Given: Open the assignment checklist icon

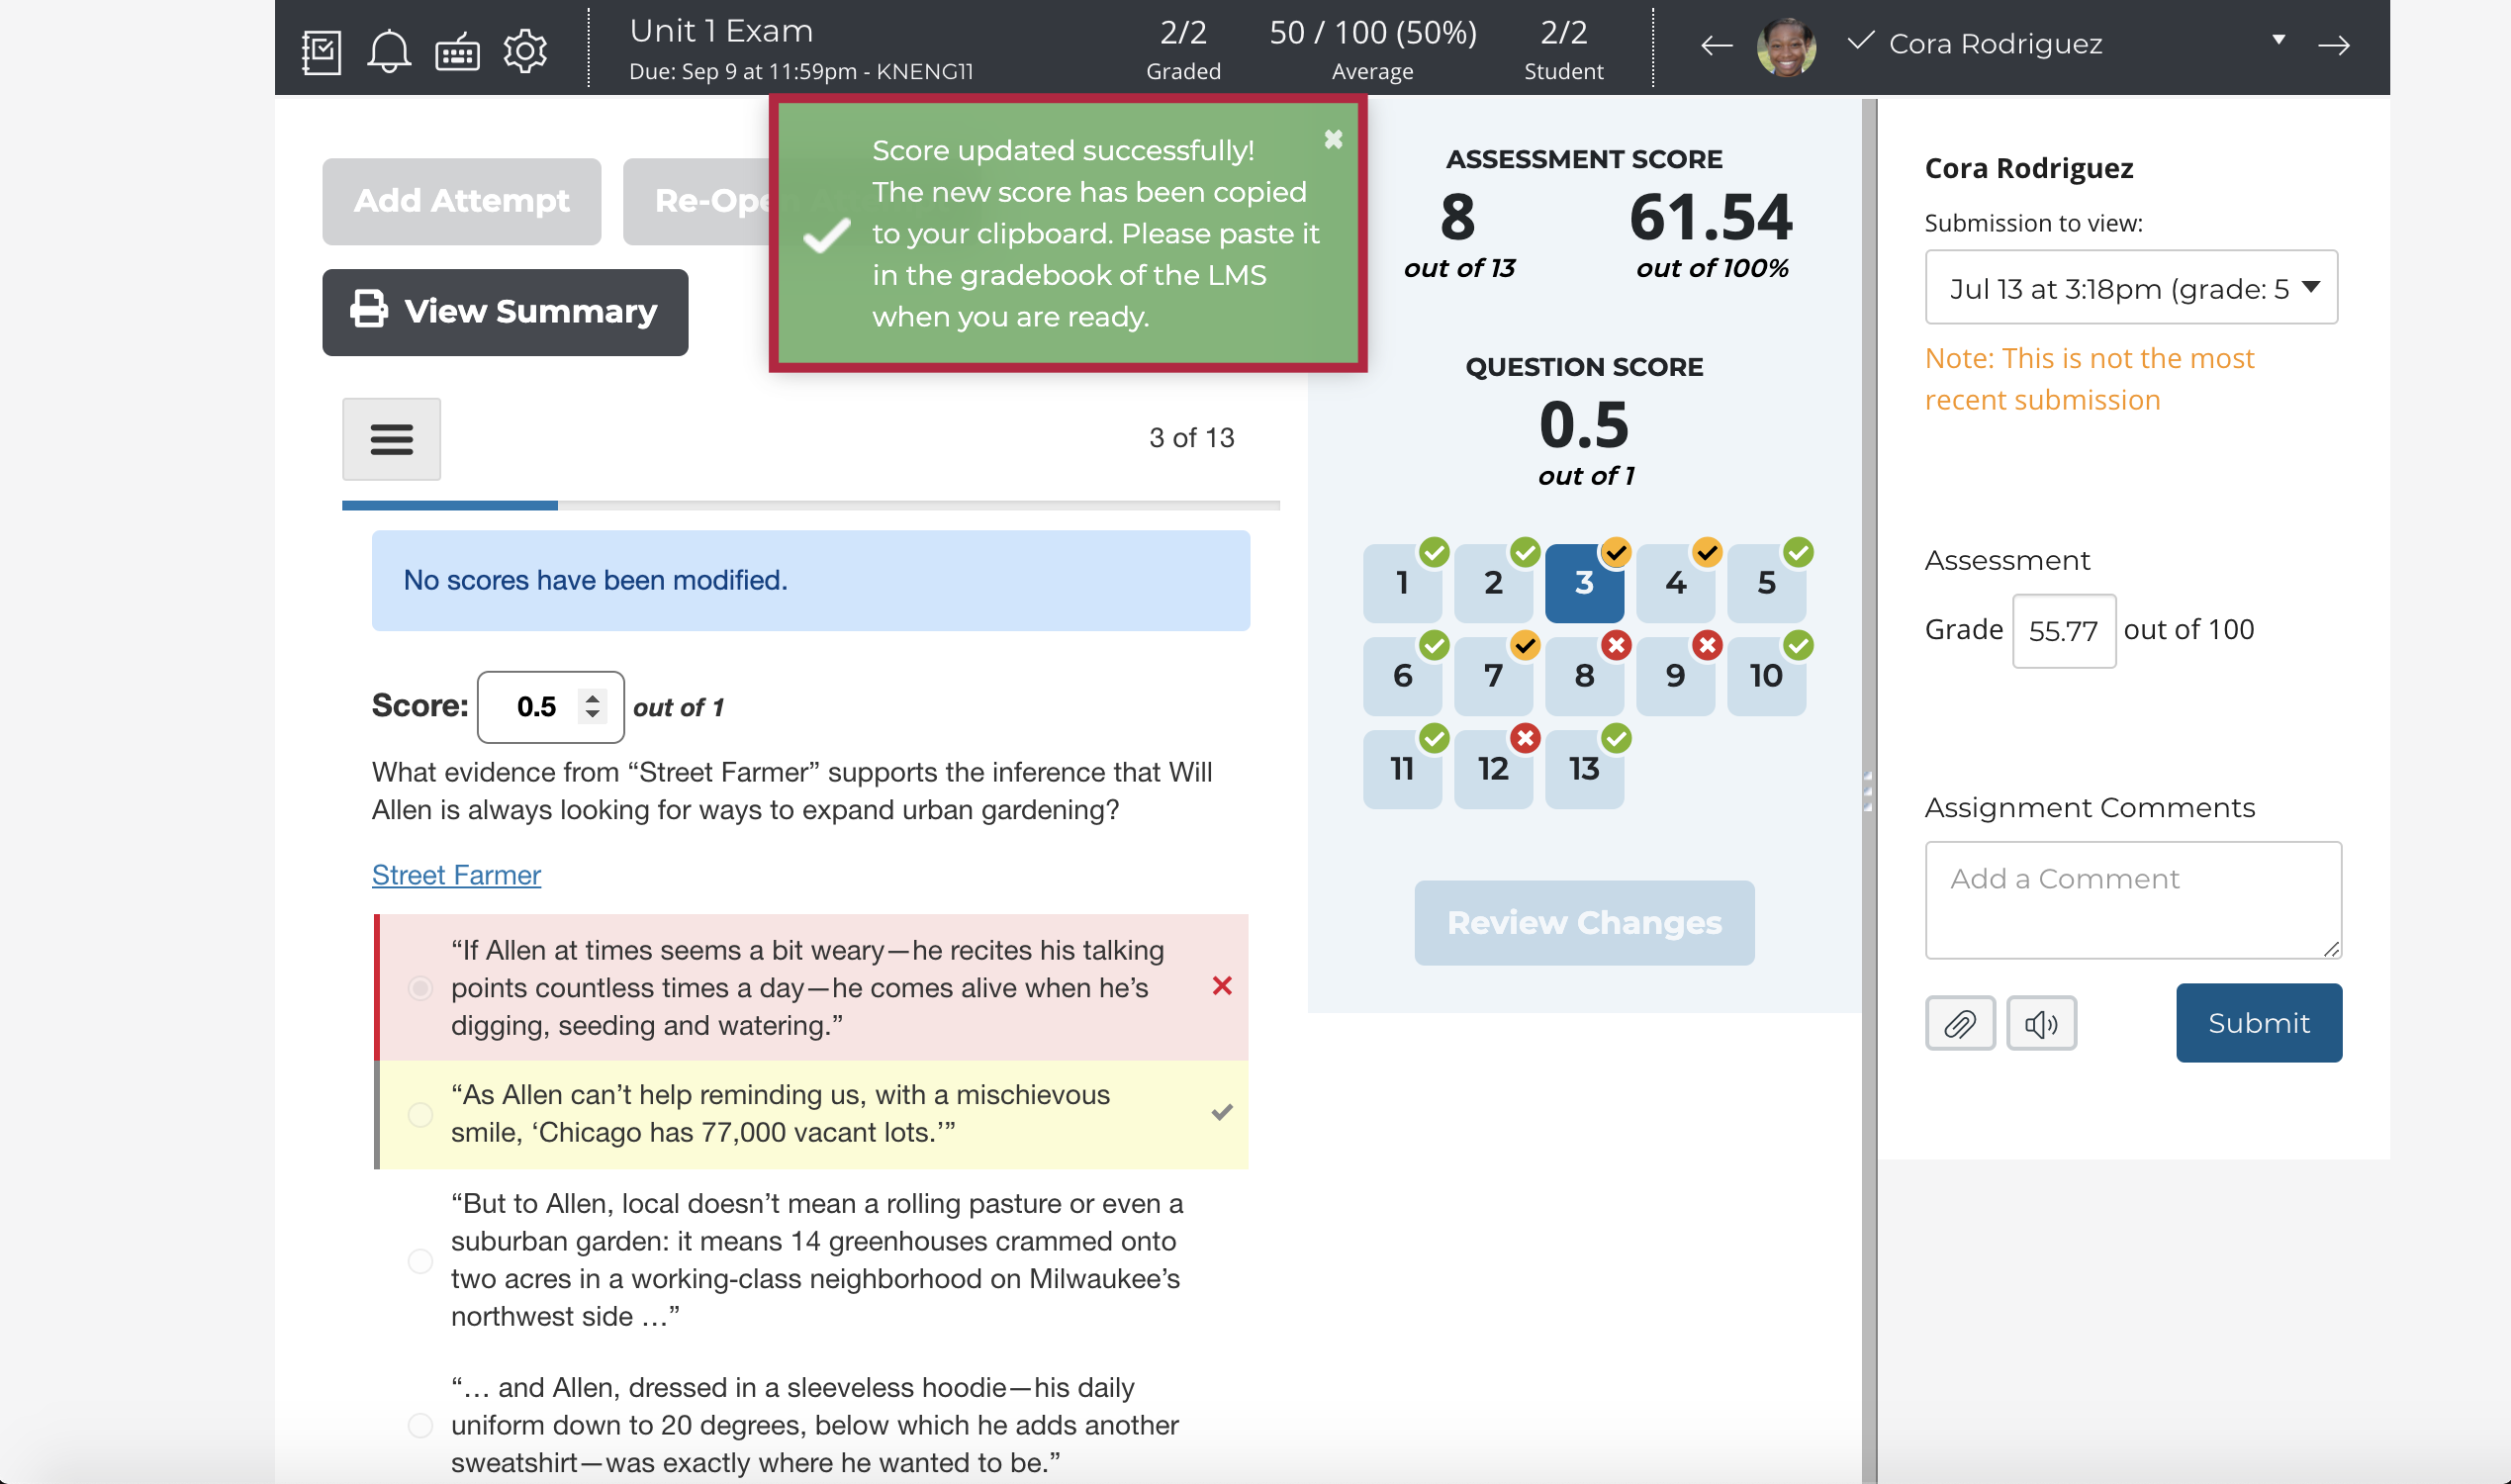Looking at the screenshot, I should tap(321, 52).
